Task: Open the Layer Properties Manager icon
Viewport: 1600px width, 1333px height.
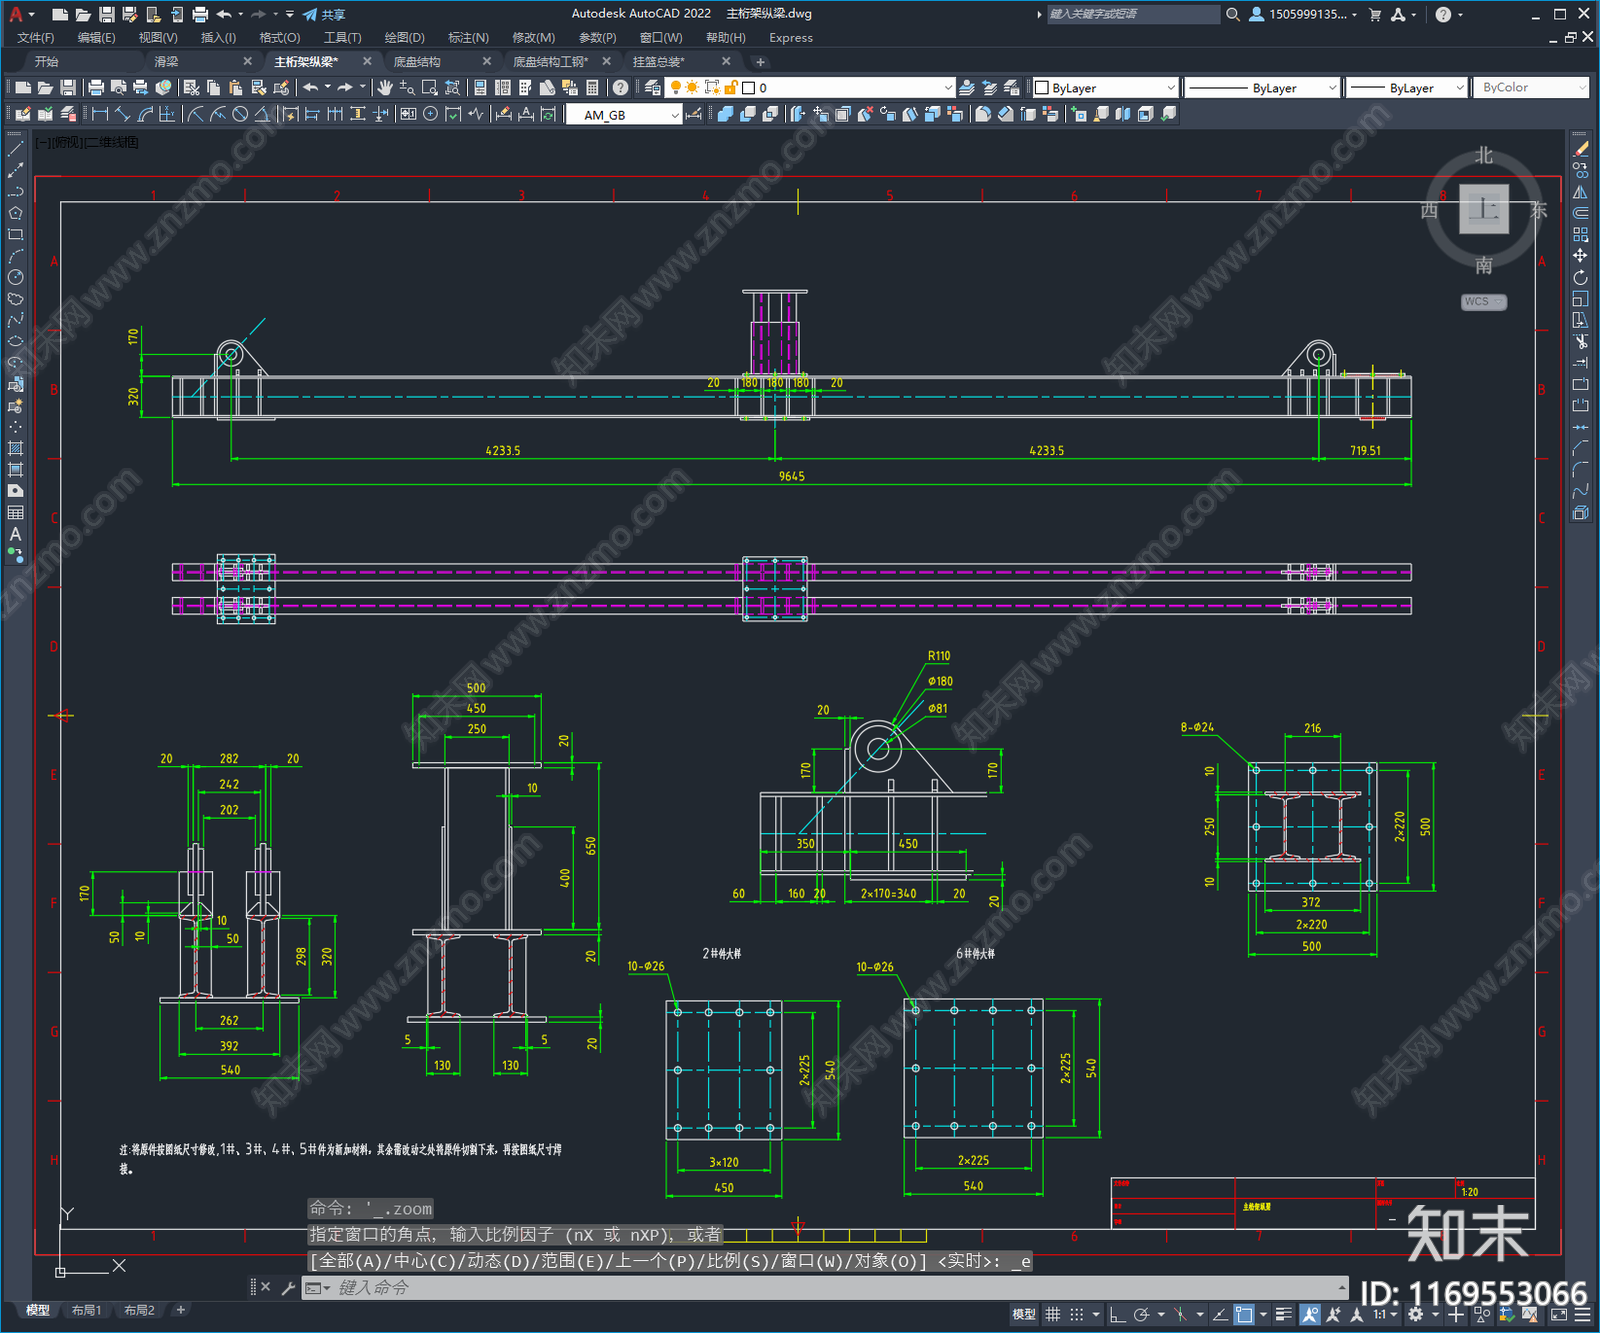Action: [652, 88]
